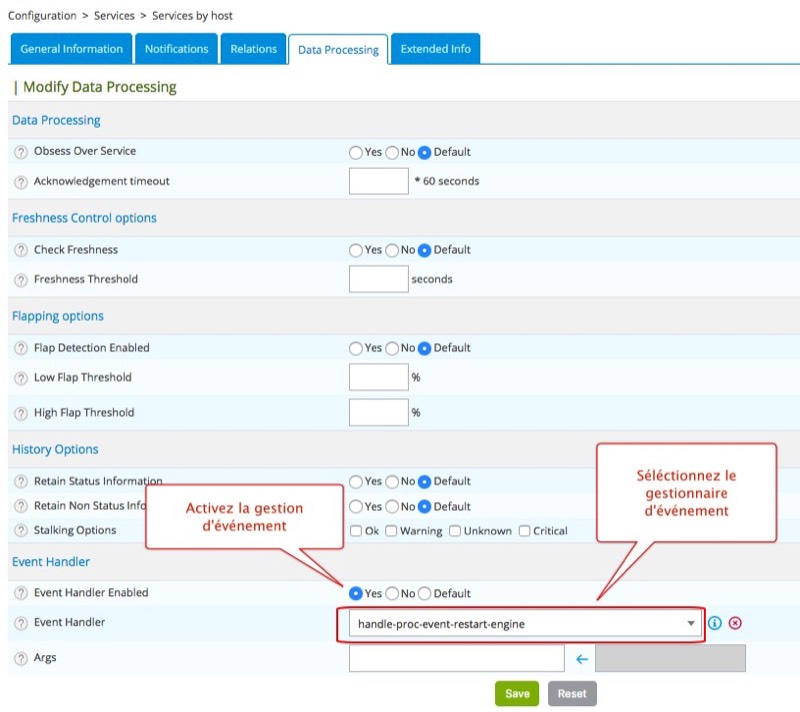
Task: Switch to the Notifications tab
Action: 176,49
